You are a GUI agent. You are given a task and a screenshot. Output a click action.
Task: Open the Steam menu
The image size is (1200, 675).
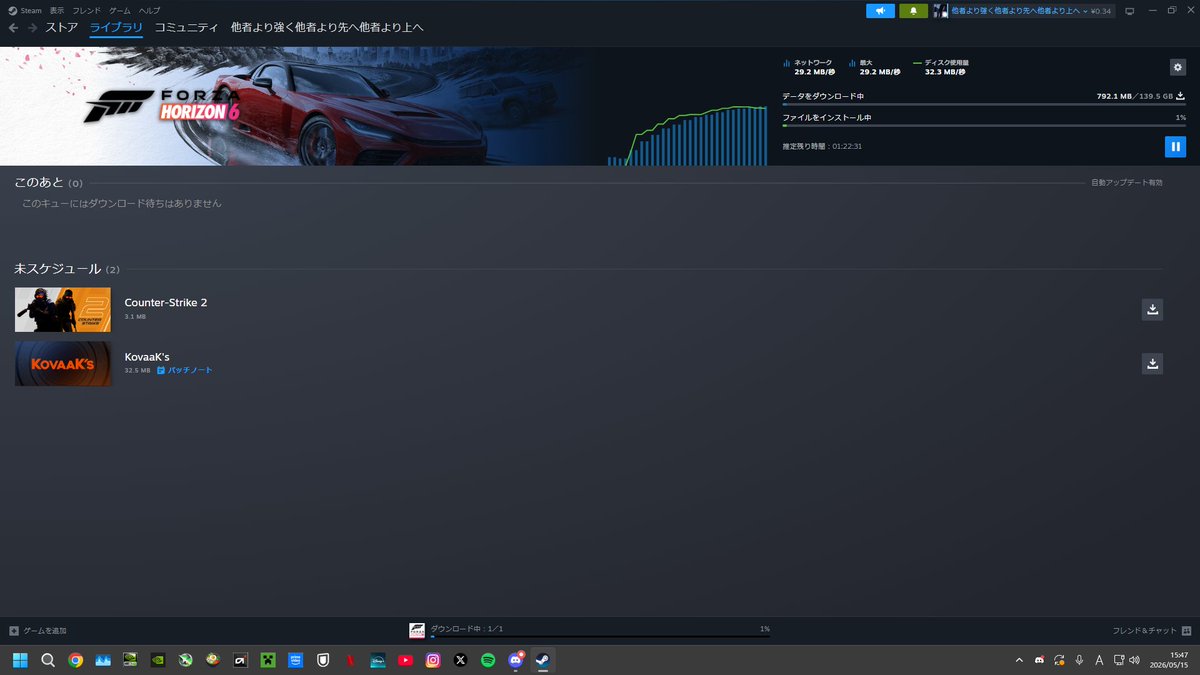pos(25,10)
